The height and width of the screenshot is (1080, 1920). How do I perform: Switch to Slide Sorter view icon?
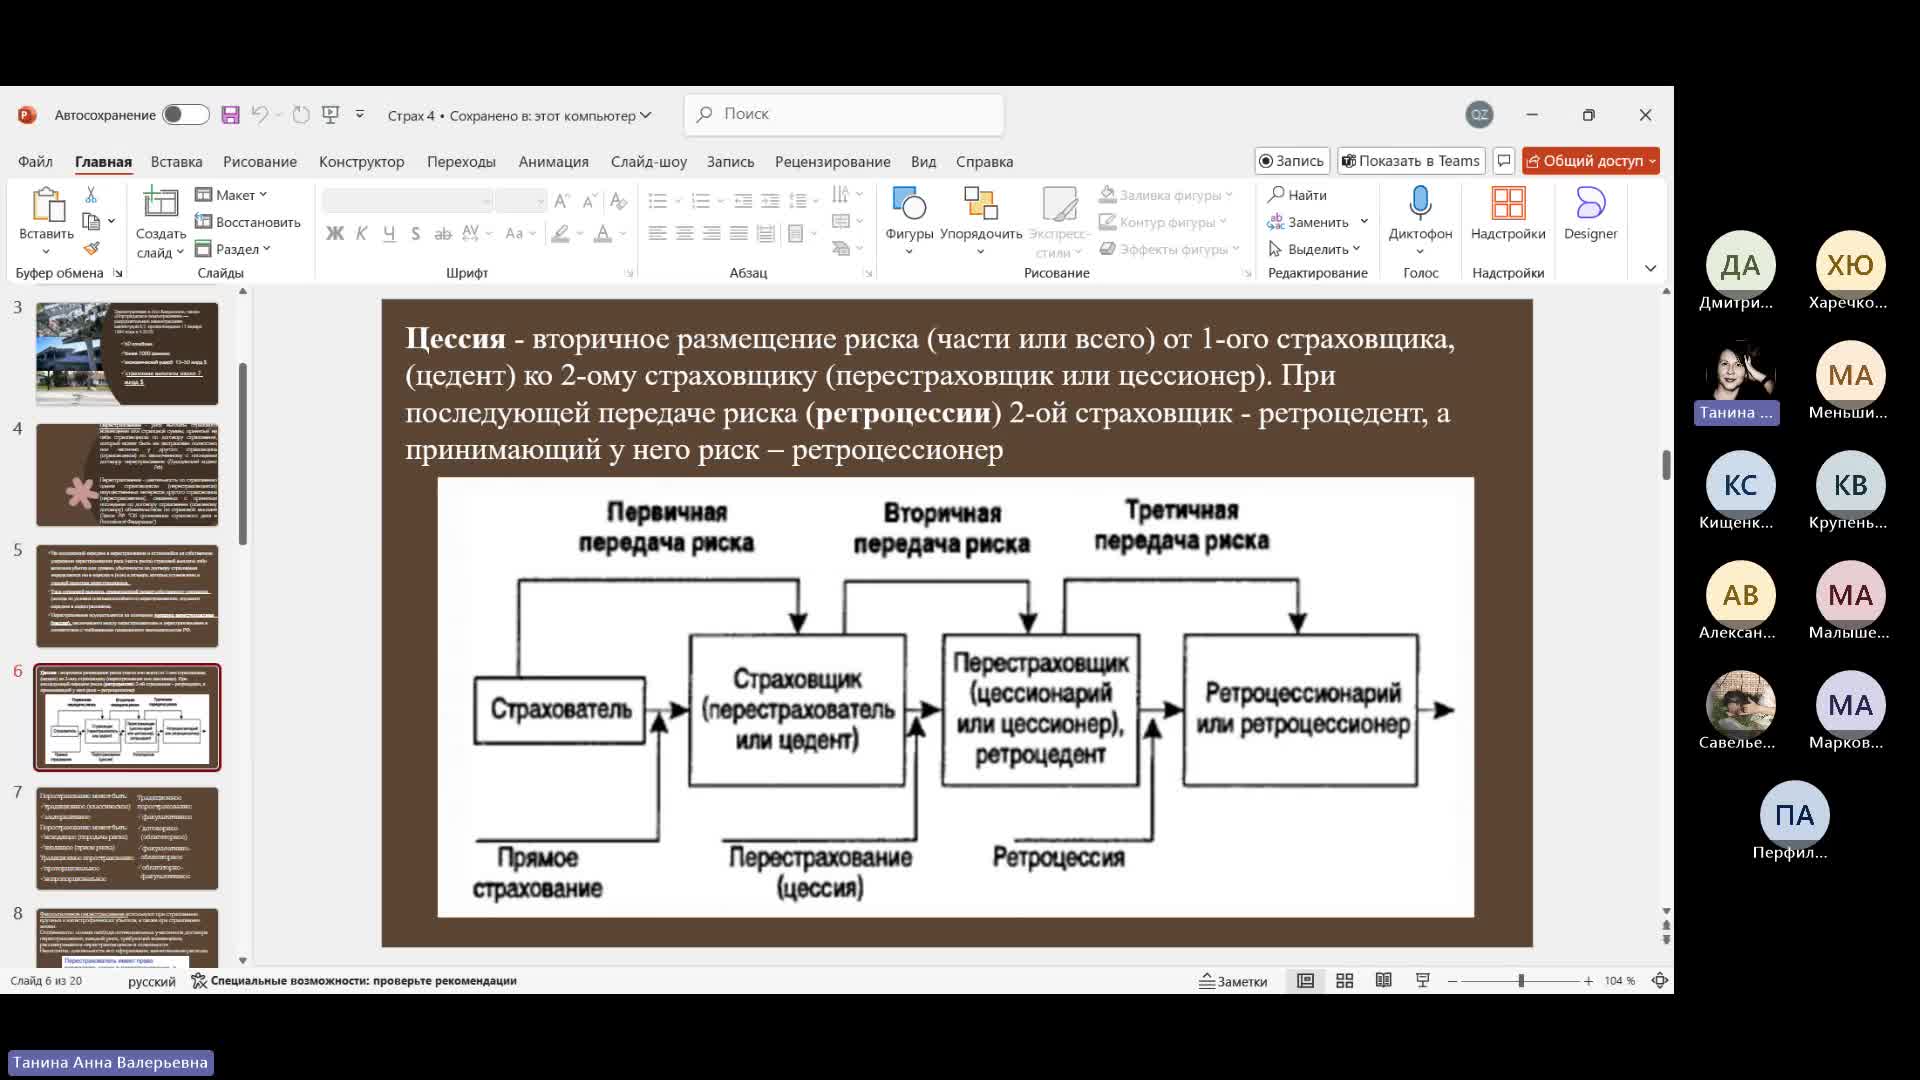(1345, 981)
